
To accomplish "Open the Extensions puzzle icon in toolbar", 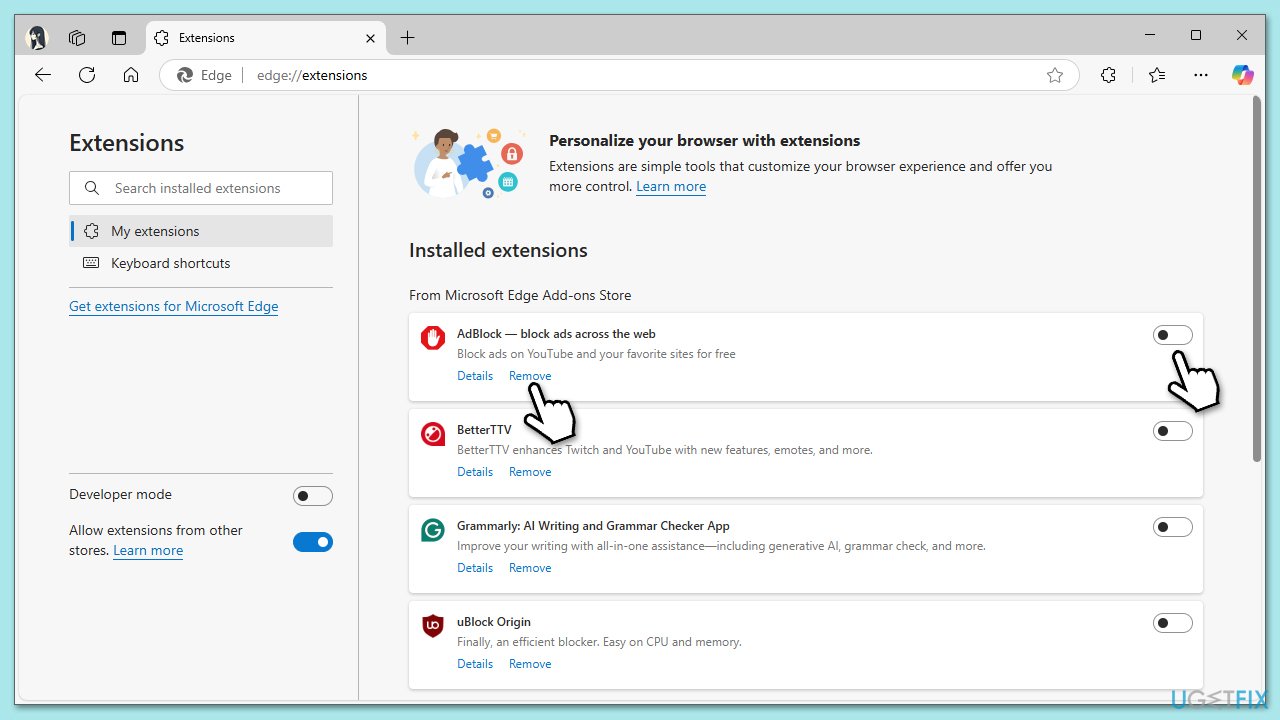I will click(1108, 75).
